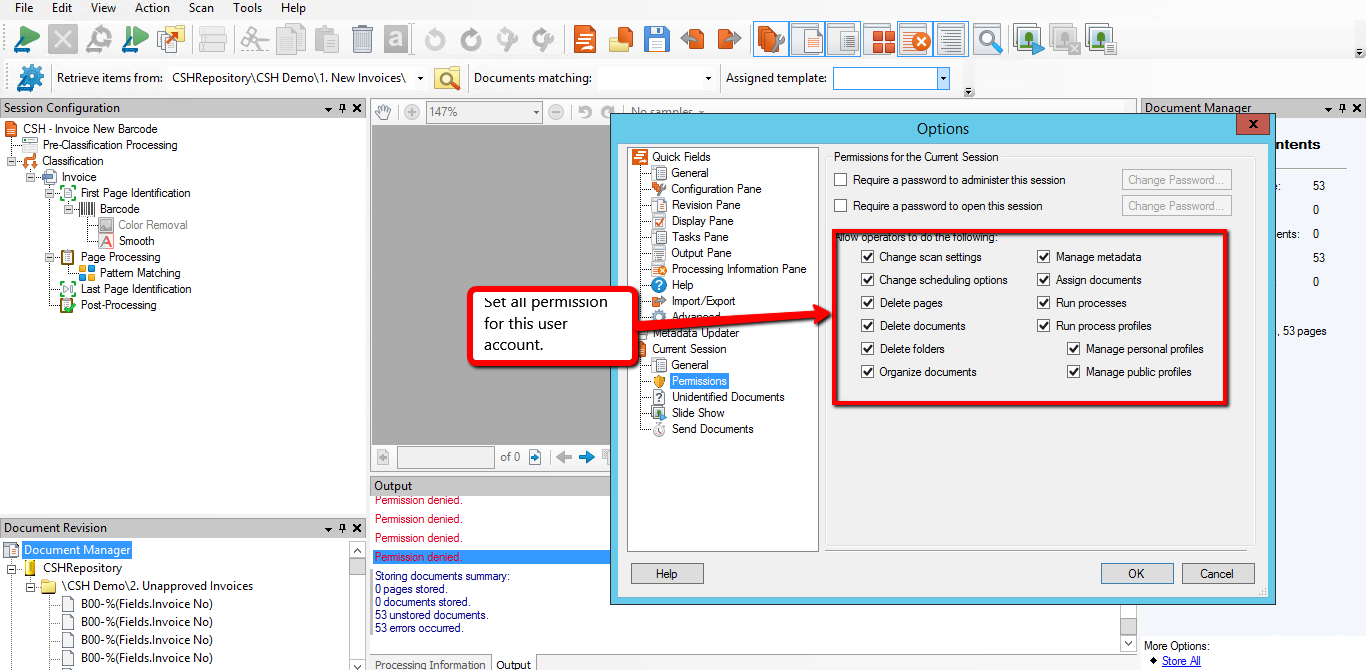
Task: Switch to the Processing Information tab
Action: [430, 664]
